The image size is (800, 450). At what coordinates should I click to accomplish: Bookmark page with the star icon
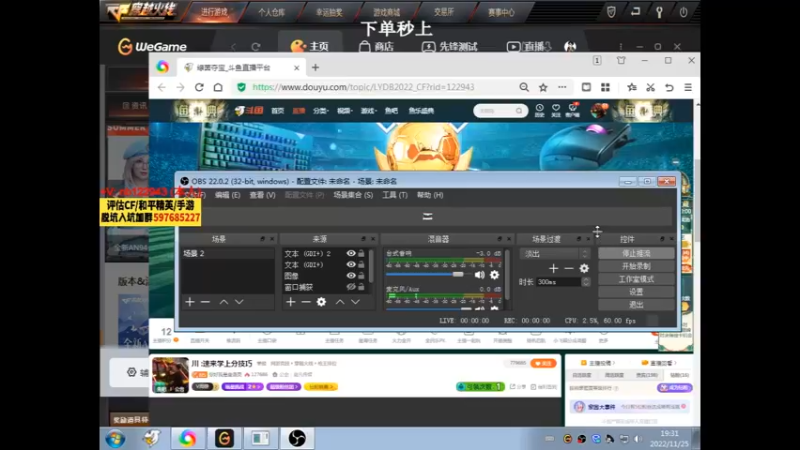543,87
